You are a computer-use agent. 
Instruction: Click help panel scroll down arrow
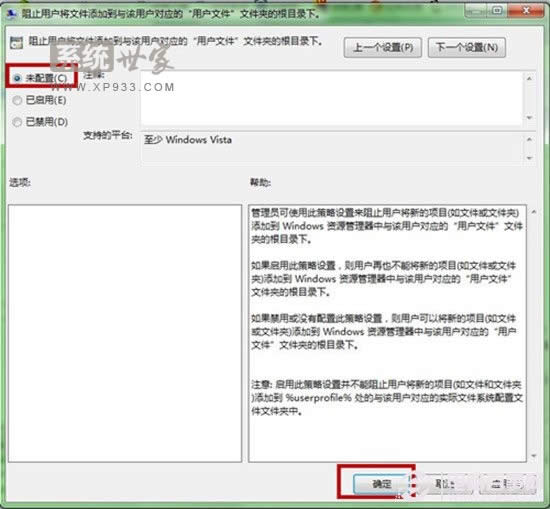click(534, 456)
